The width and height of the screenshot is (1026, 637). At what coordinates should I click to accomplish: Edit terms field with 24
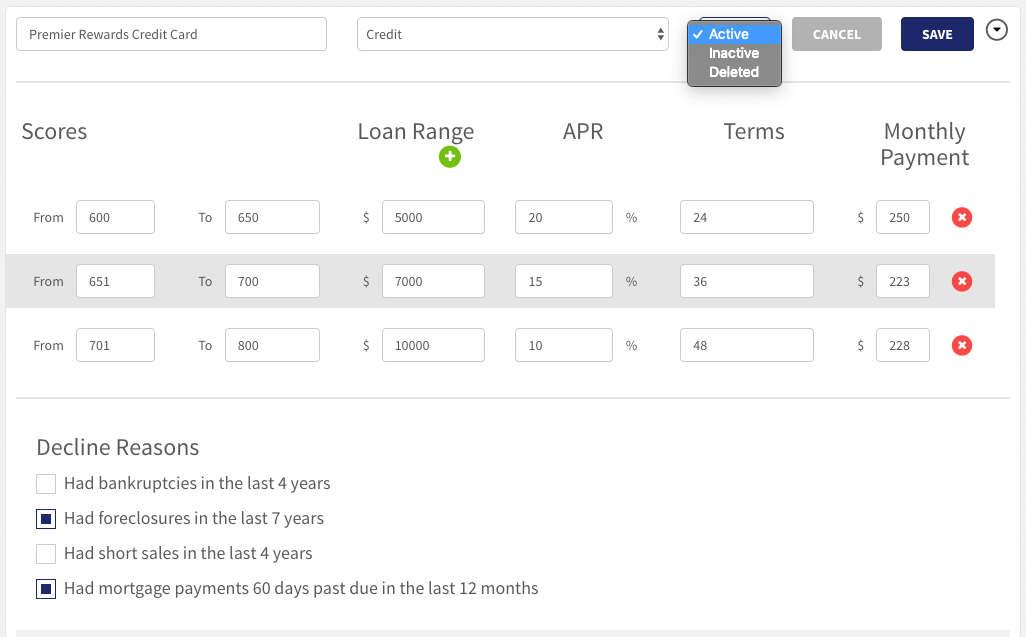pos(747,217)
